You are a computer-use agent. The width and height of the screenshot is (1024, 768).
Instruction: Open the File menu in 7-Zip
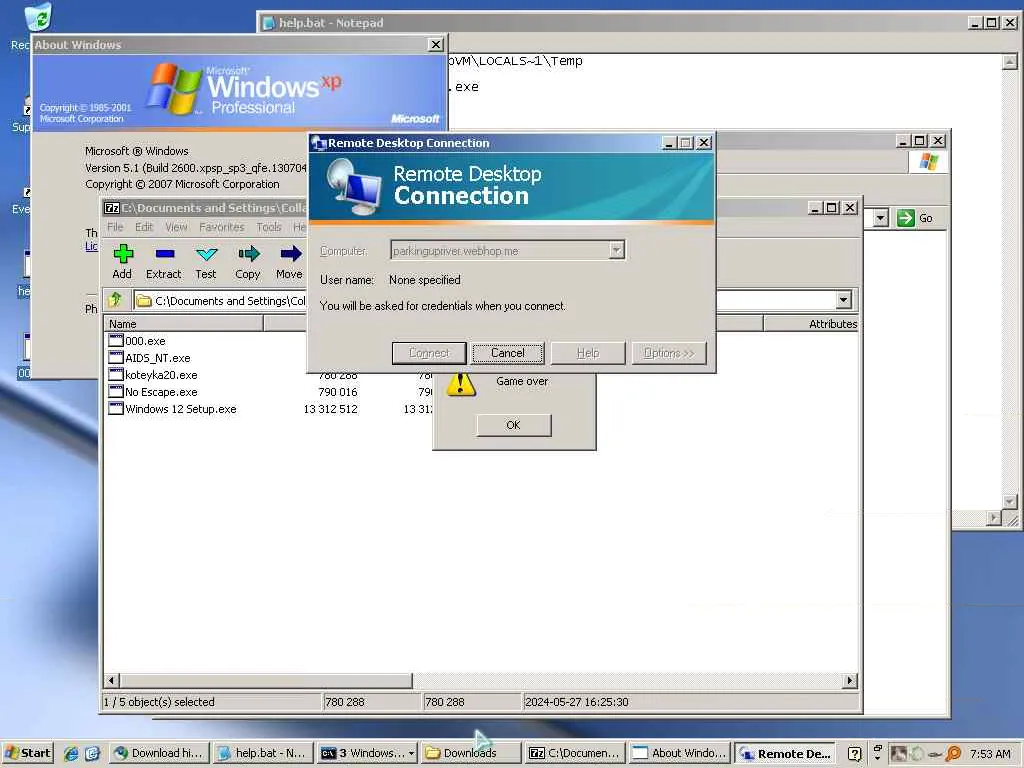pyautogui.click(x=115, y=227)
